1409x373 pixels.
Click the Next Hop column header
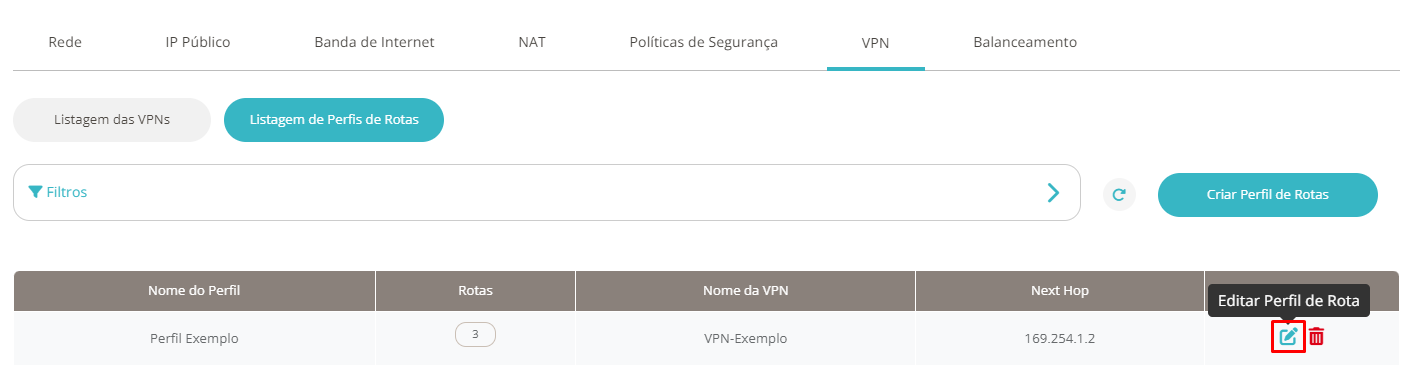click(x=1060, y=291)
